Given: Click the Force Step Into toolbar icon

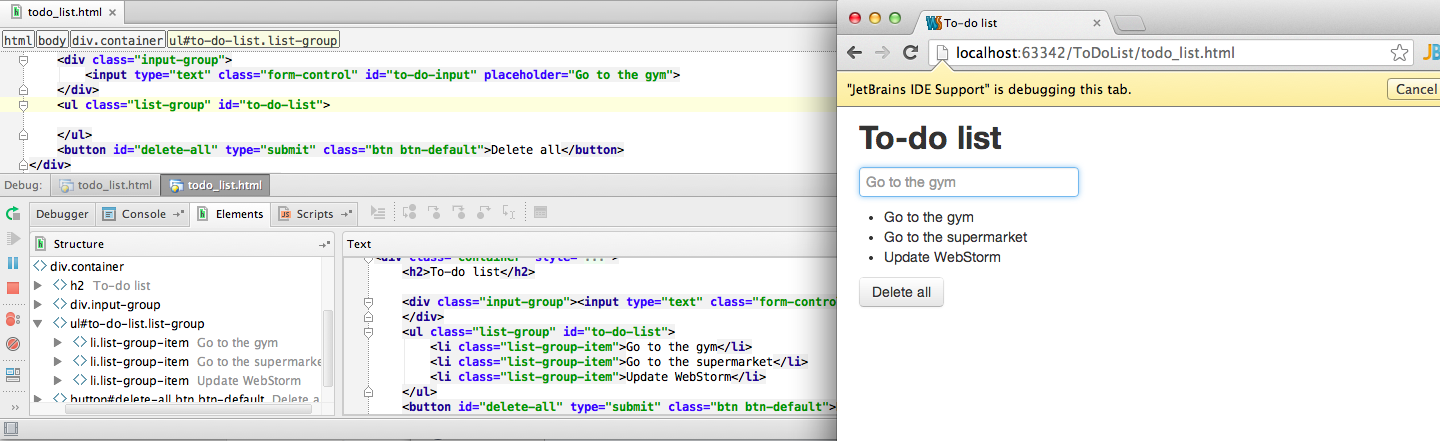Looking at the screenshot, I should (459, 213).
